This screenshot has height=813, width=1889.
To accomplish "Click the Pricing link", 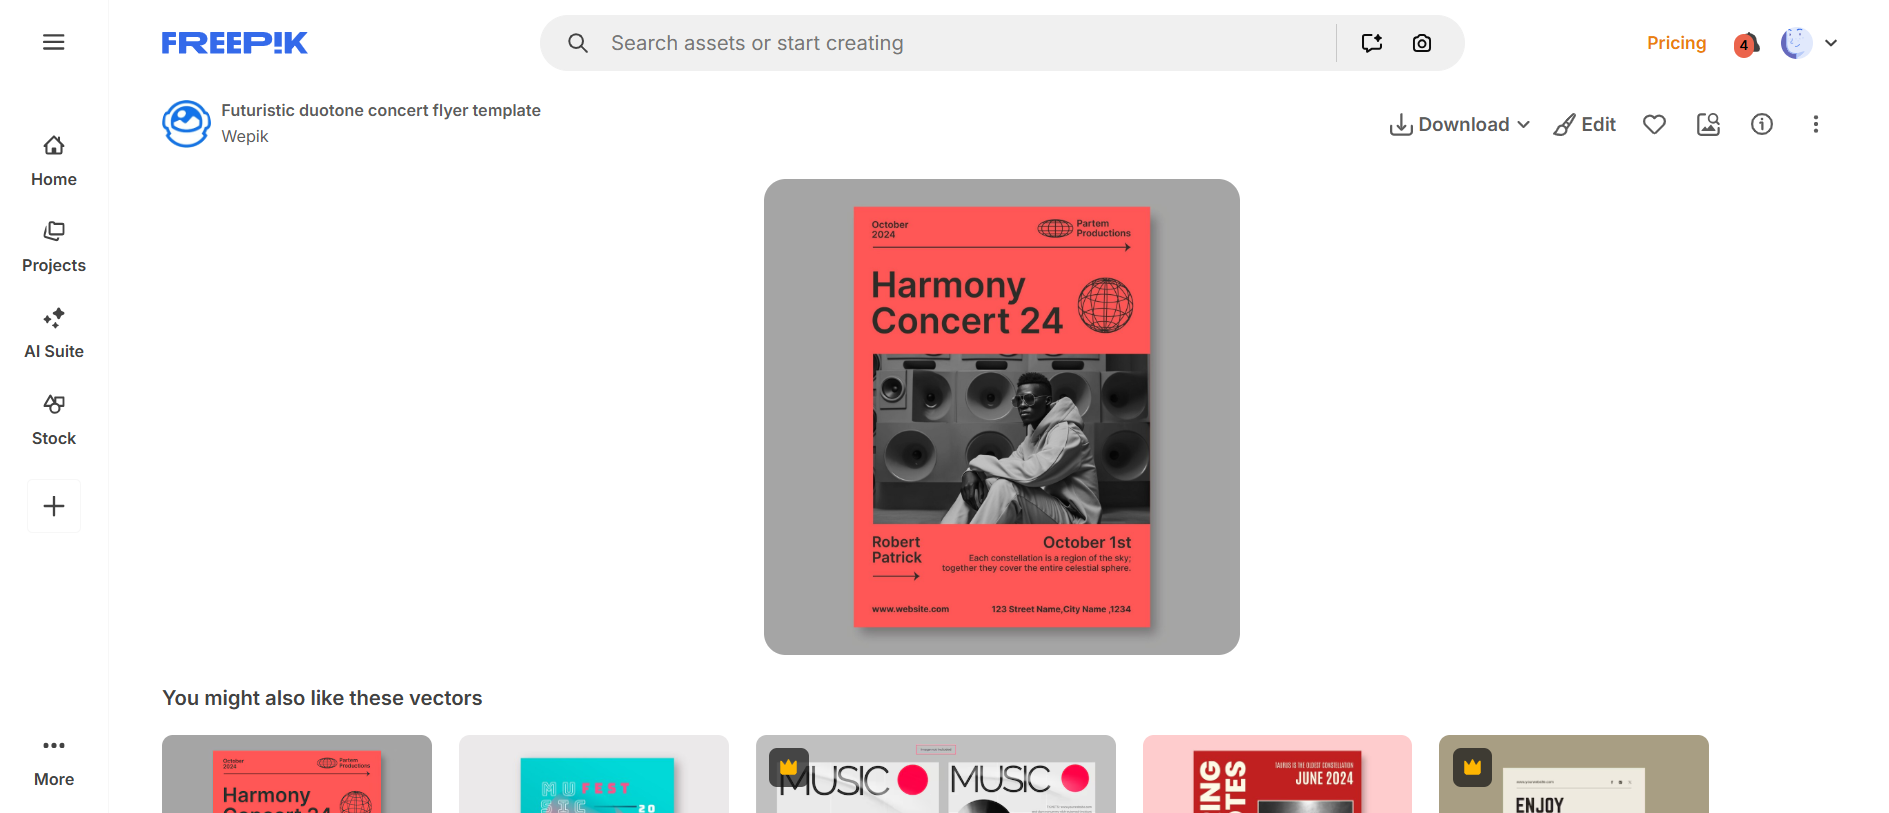I will click(1676, 43).
